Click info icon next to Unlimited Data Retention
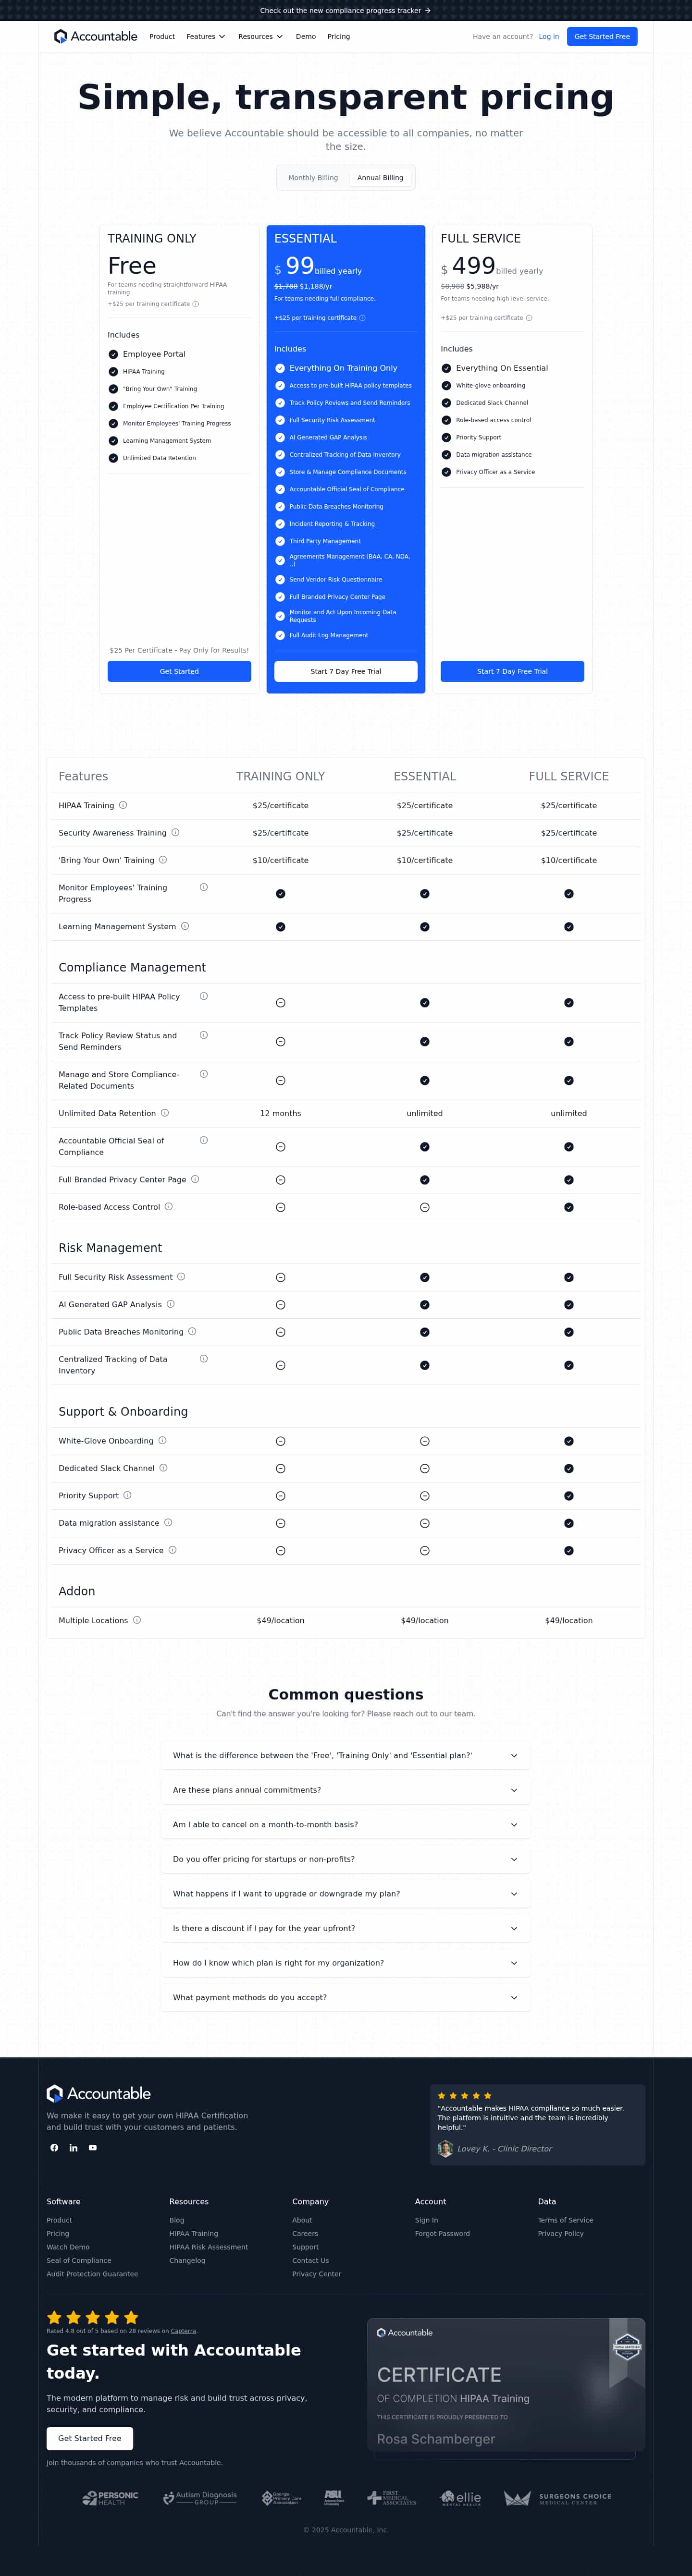The width and height of the screenshot is (692, 2576). click(x=165, y=1113)
